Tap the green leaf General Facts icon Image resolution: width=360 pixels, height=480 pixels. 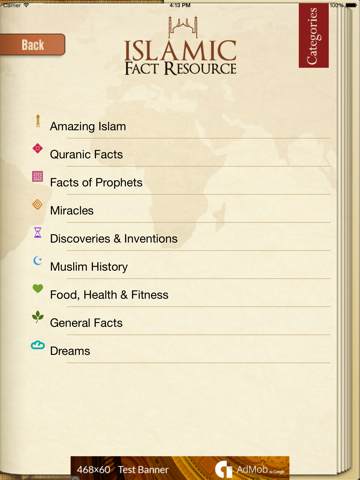(38, 316)
